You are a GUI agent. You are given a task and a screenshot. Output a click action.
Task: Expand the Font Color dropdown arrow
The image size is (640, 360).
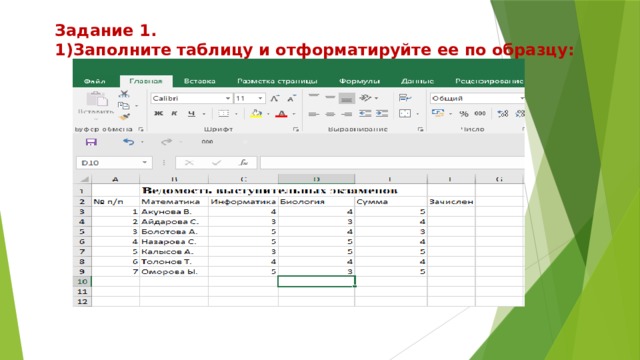(x=293, y=114)
